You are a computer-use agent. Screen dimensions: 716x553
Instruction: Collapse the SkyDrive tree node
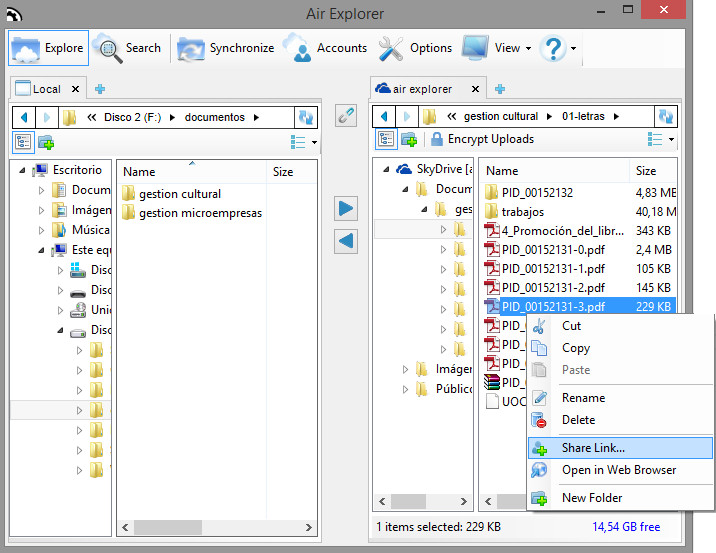pos(386,169)
